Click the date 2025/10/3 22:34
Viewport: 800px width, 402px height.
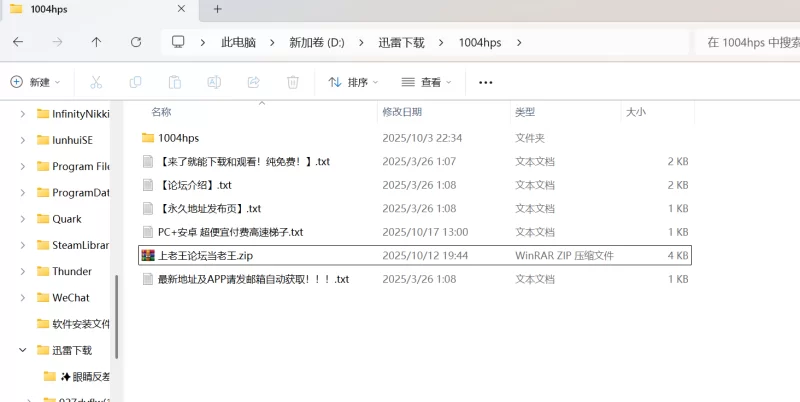pyautogui.click(x=422, y=138)
